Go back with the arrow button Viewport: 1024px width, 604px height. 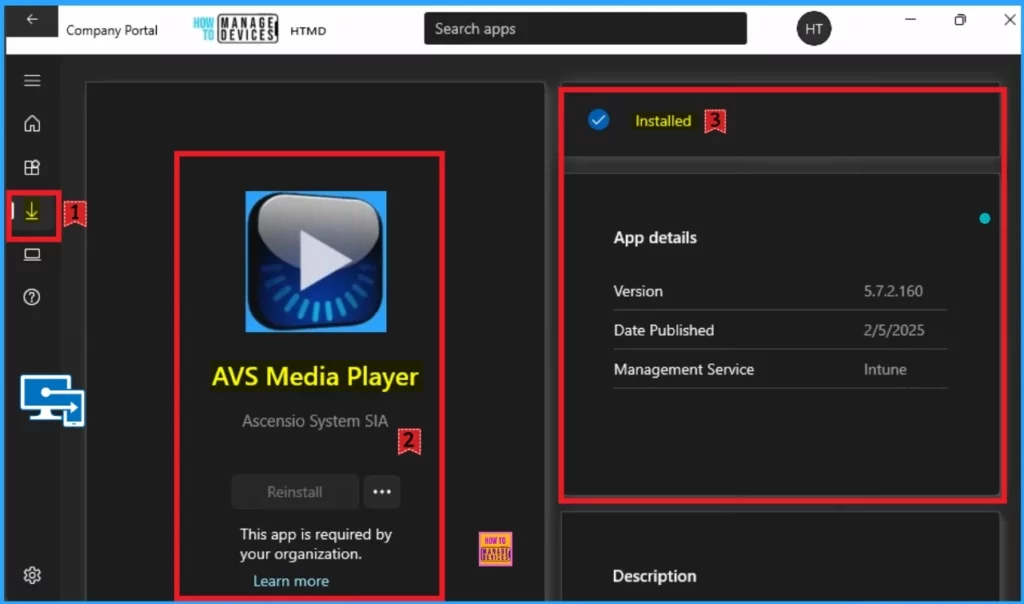click(x=31, y=20)
